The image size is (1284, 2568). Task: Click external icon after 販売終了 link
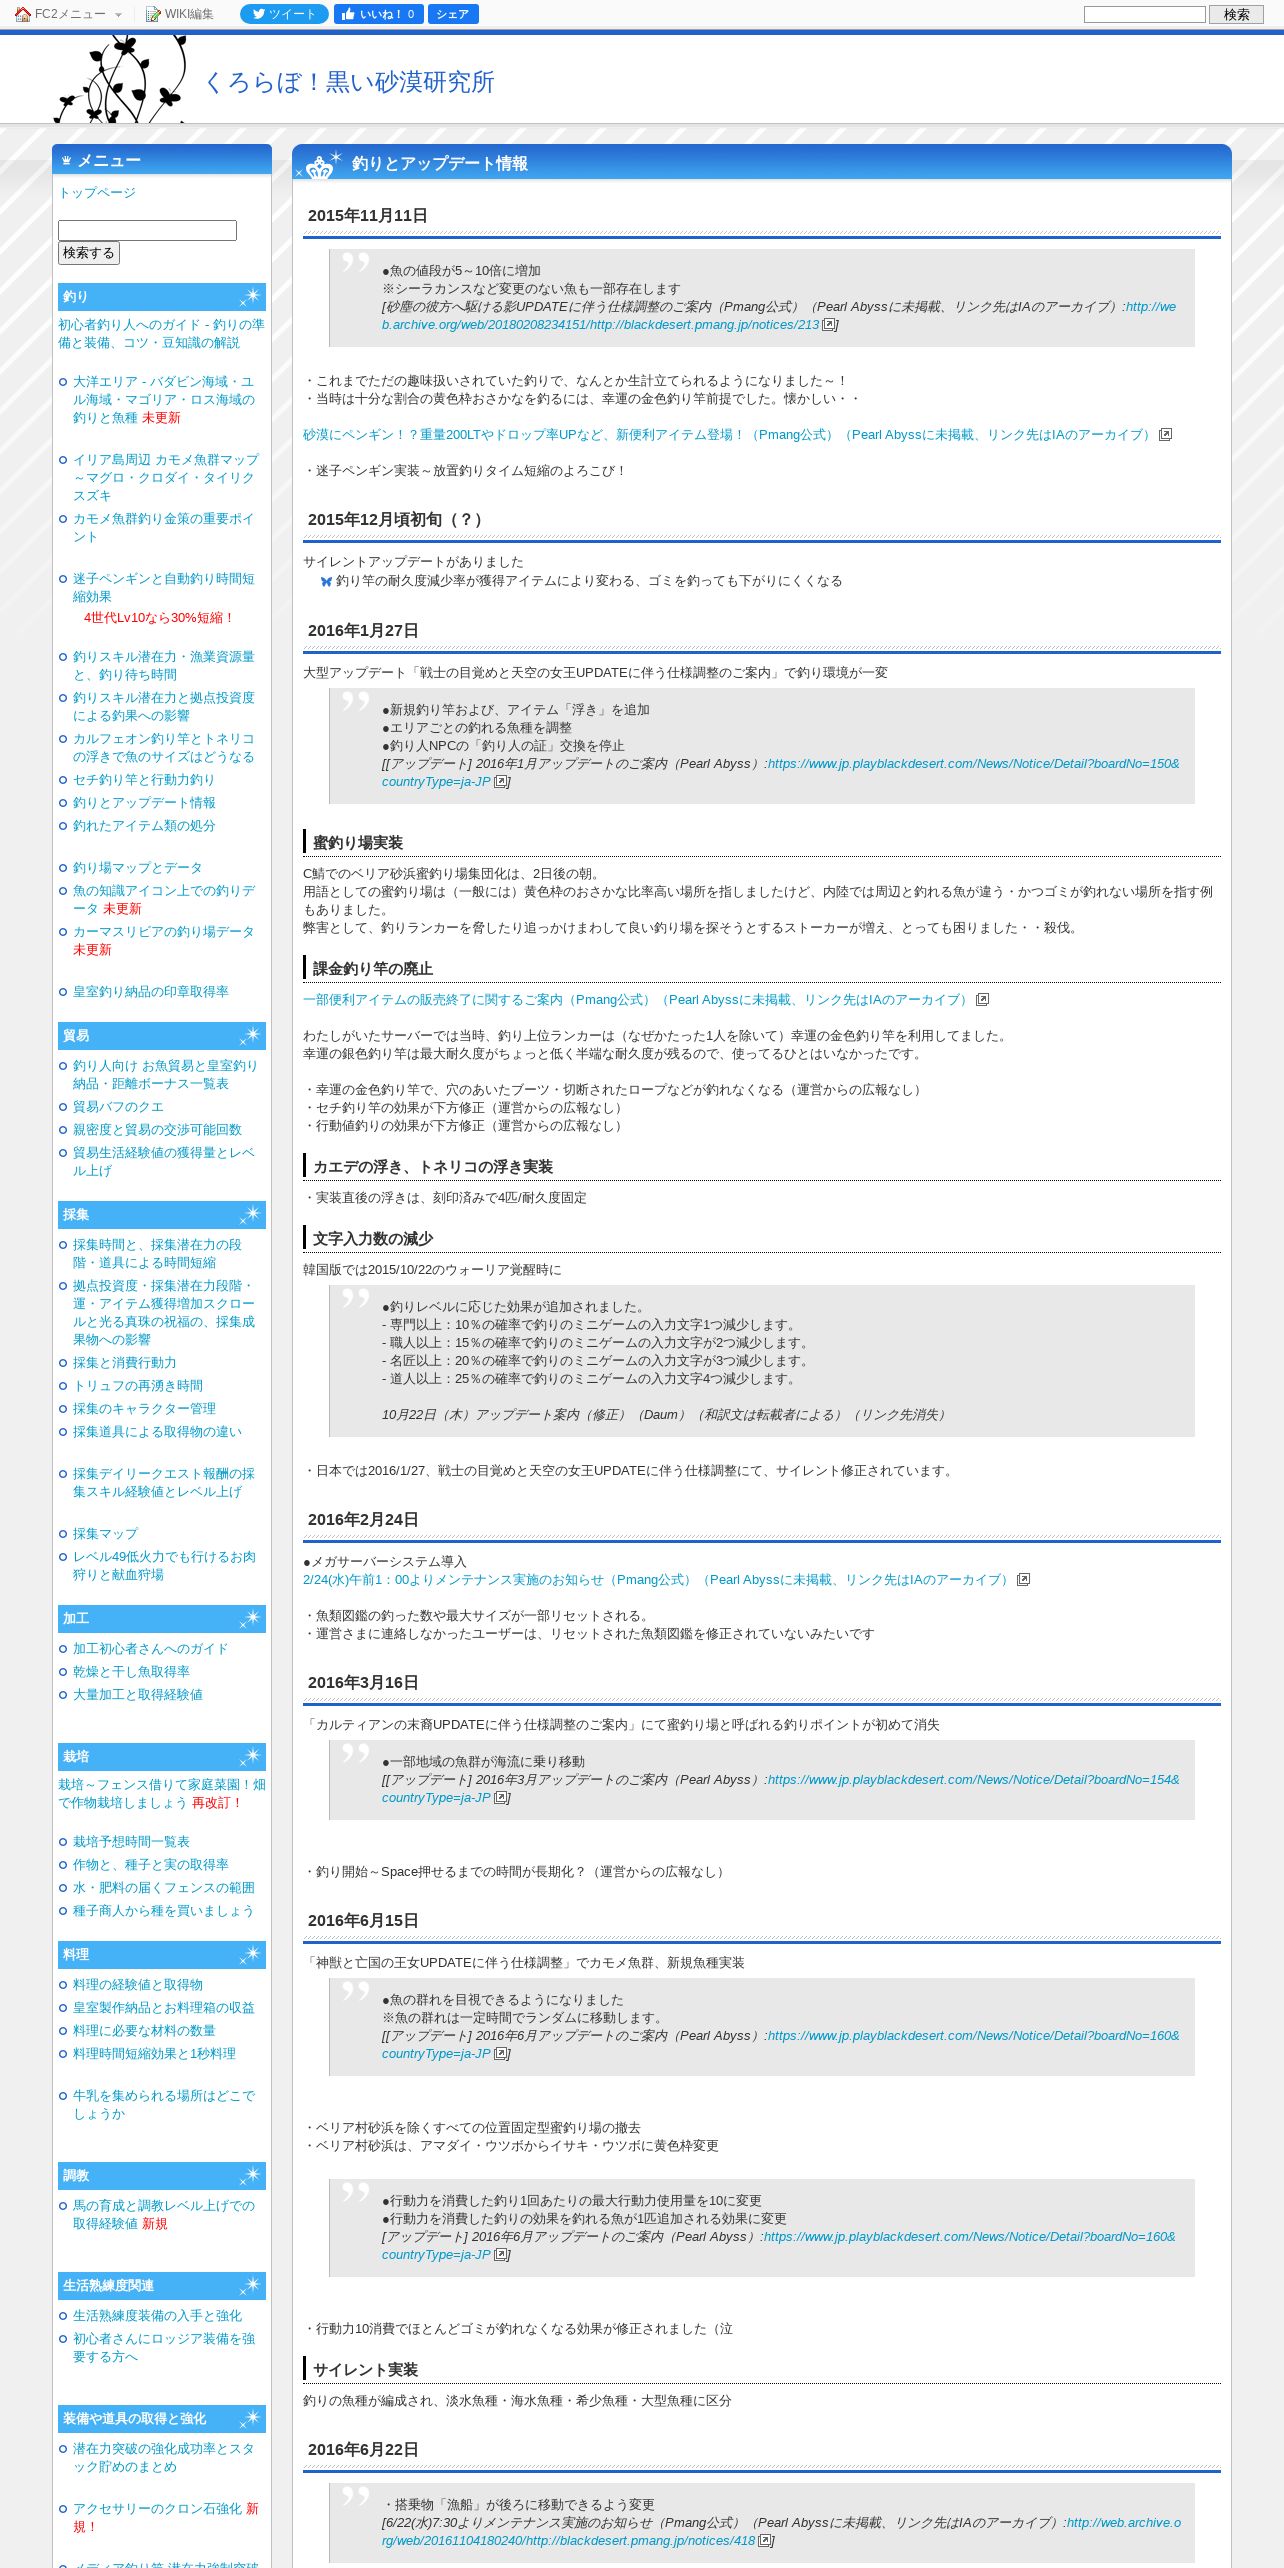pos(982,999)
